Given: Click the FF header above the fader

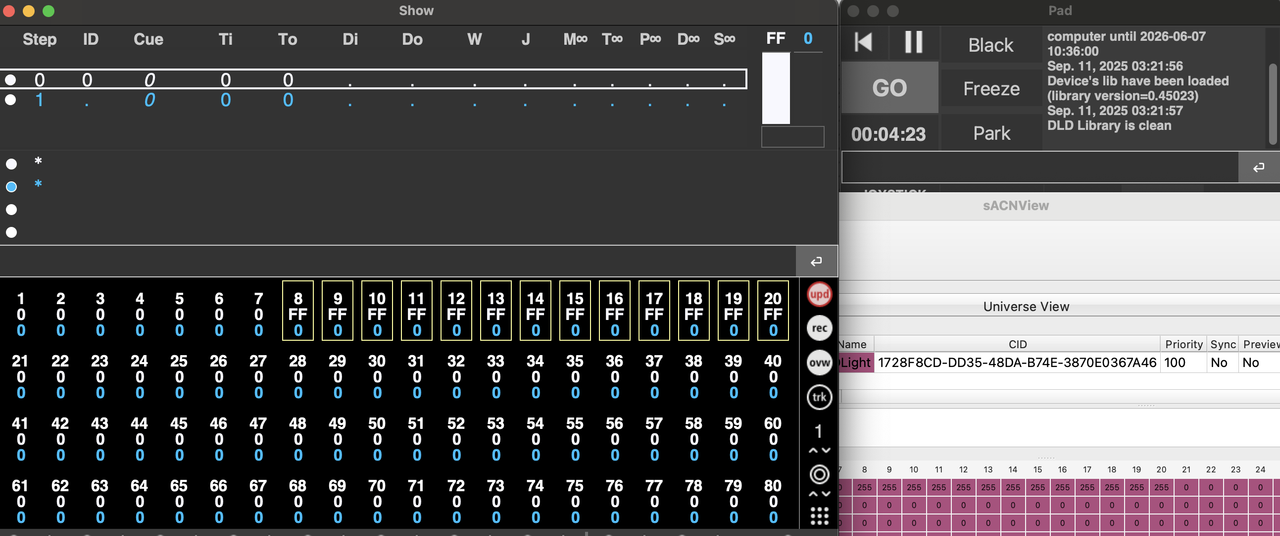Looking at the screenshot, I should (x=776, y=38).
